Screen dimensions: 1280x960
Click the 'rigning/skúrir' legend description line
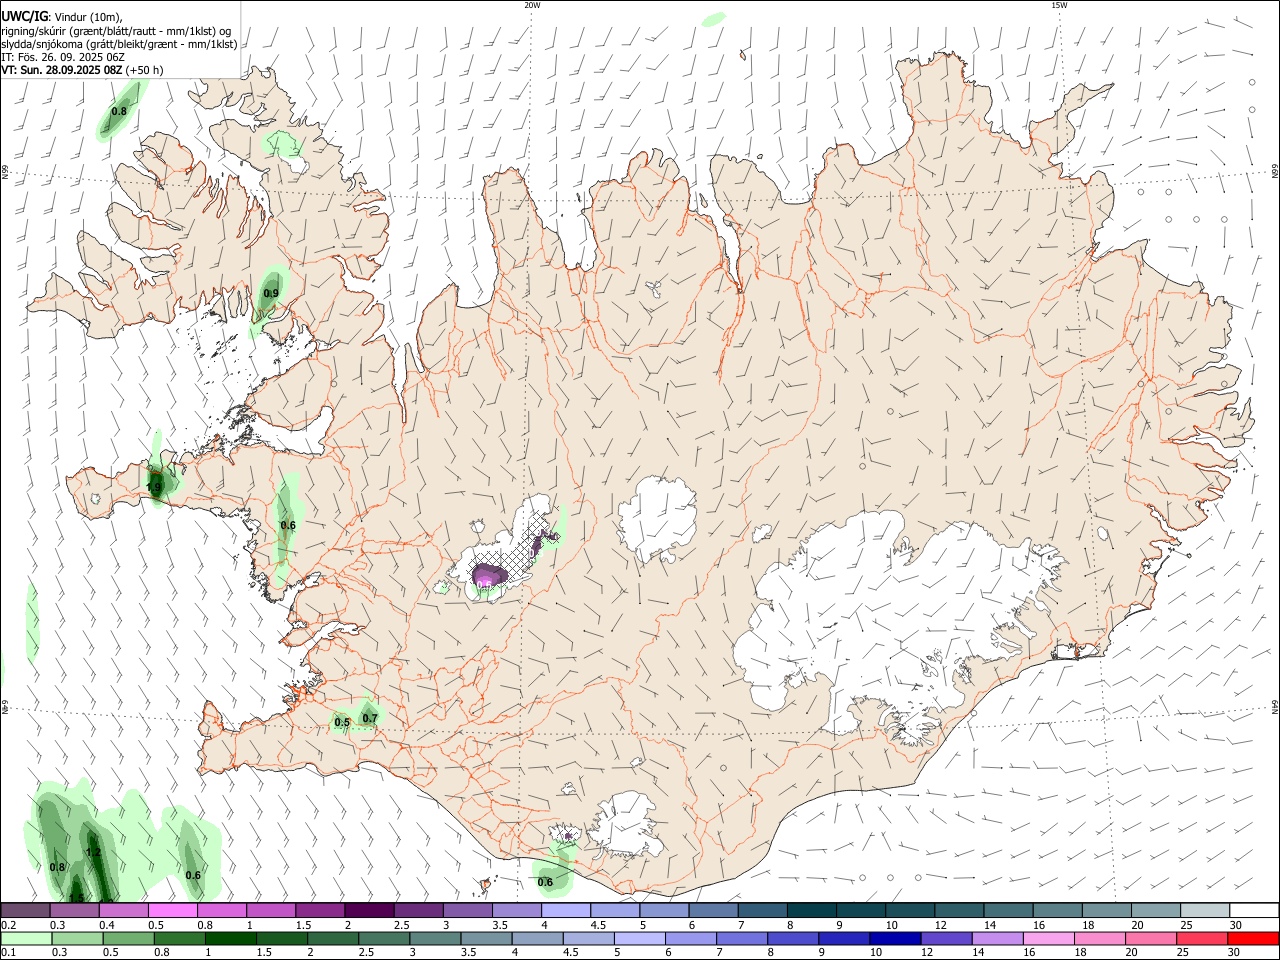116,31
